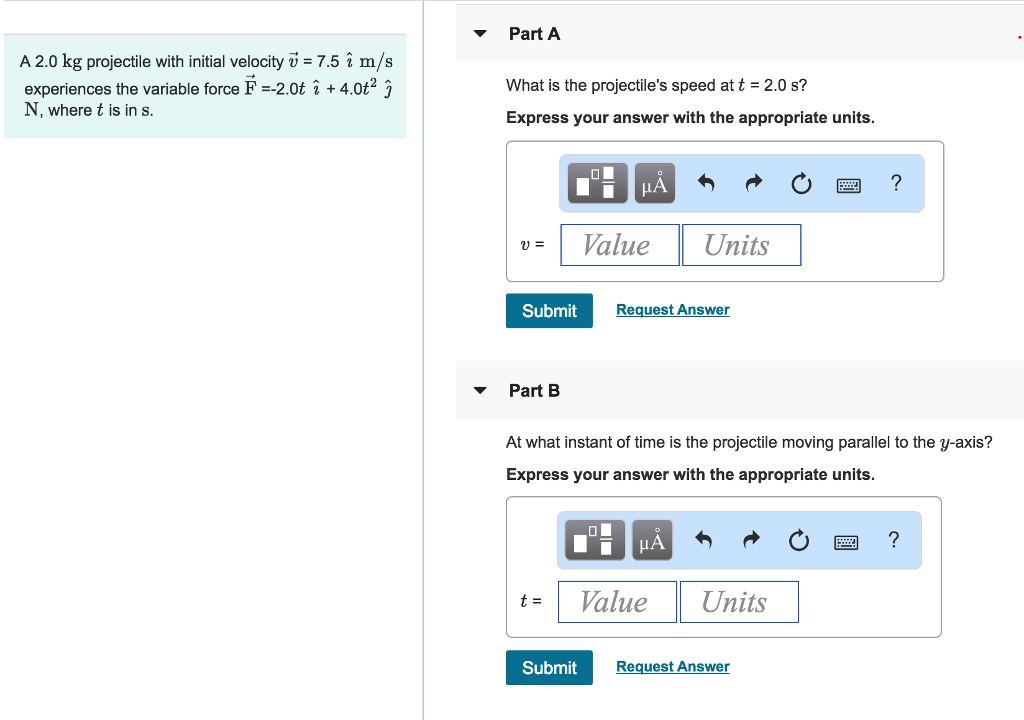
Task: Reset the Part A answer with the circular arrow
Action: pos(801,183)
